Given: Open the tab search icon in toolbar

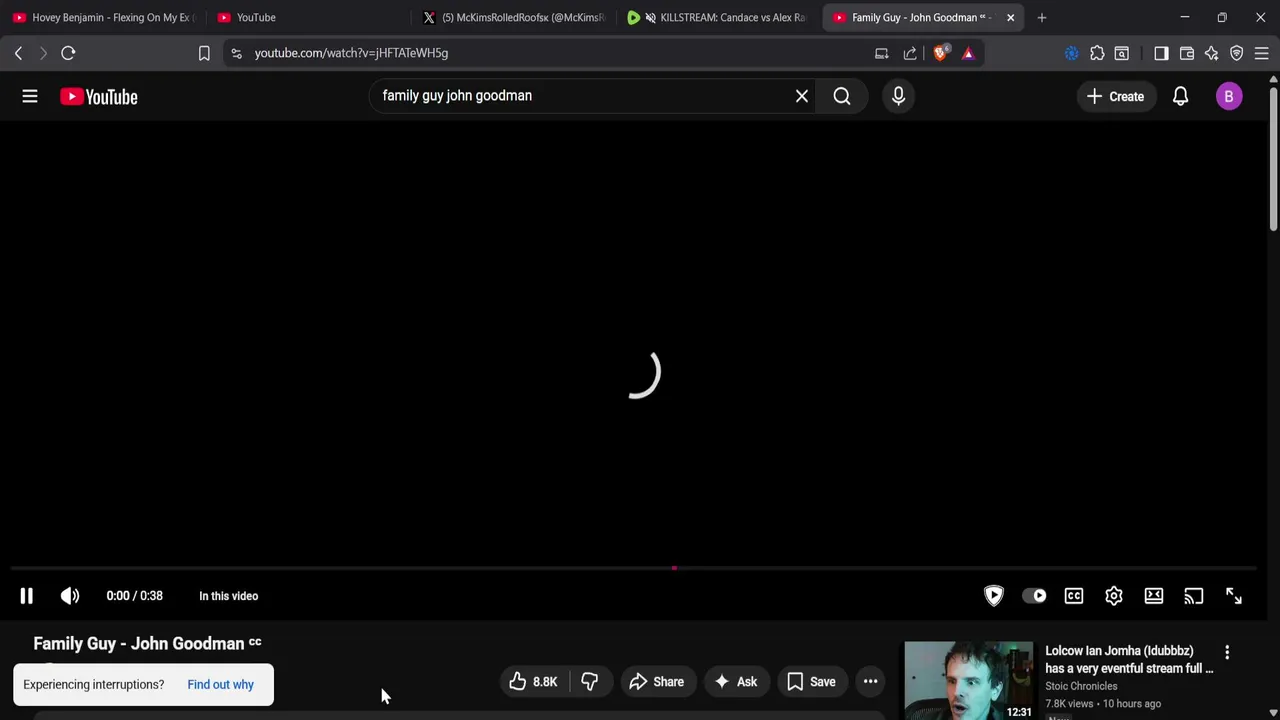Looking at the screenshot, I should point(1122,53).
